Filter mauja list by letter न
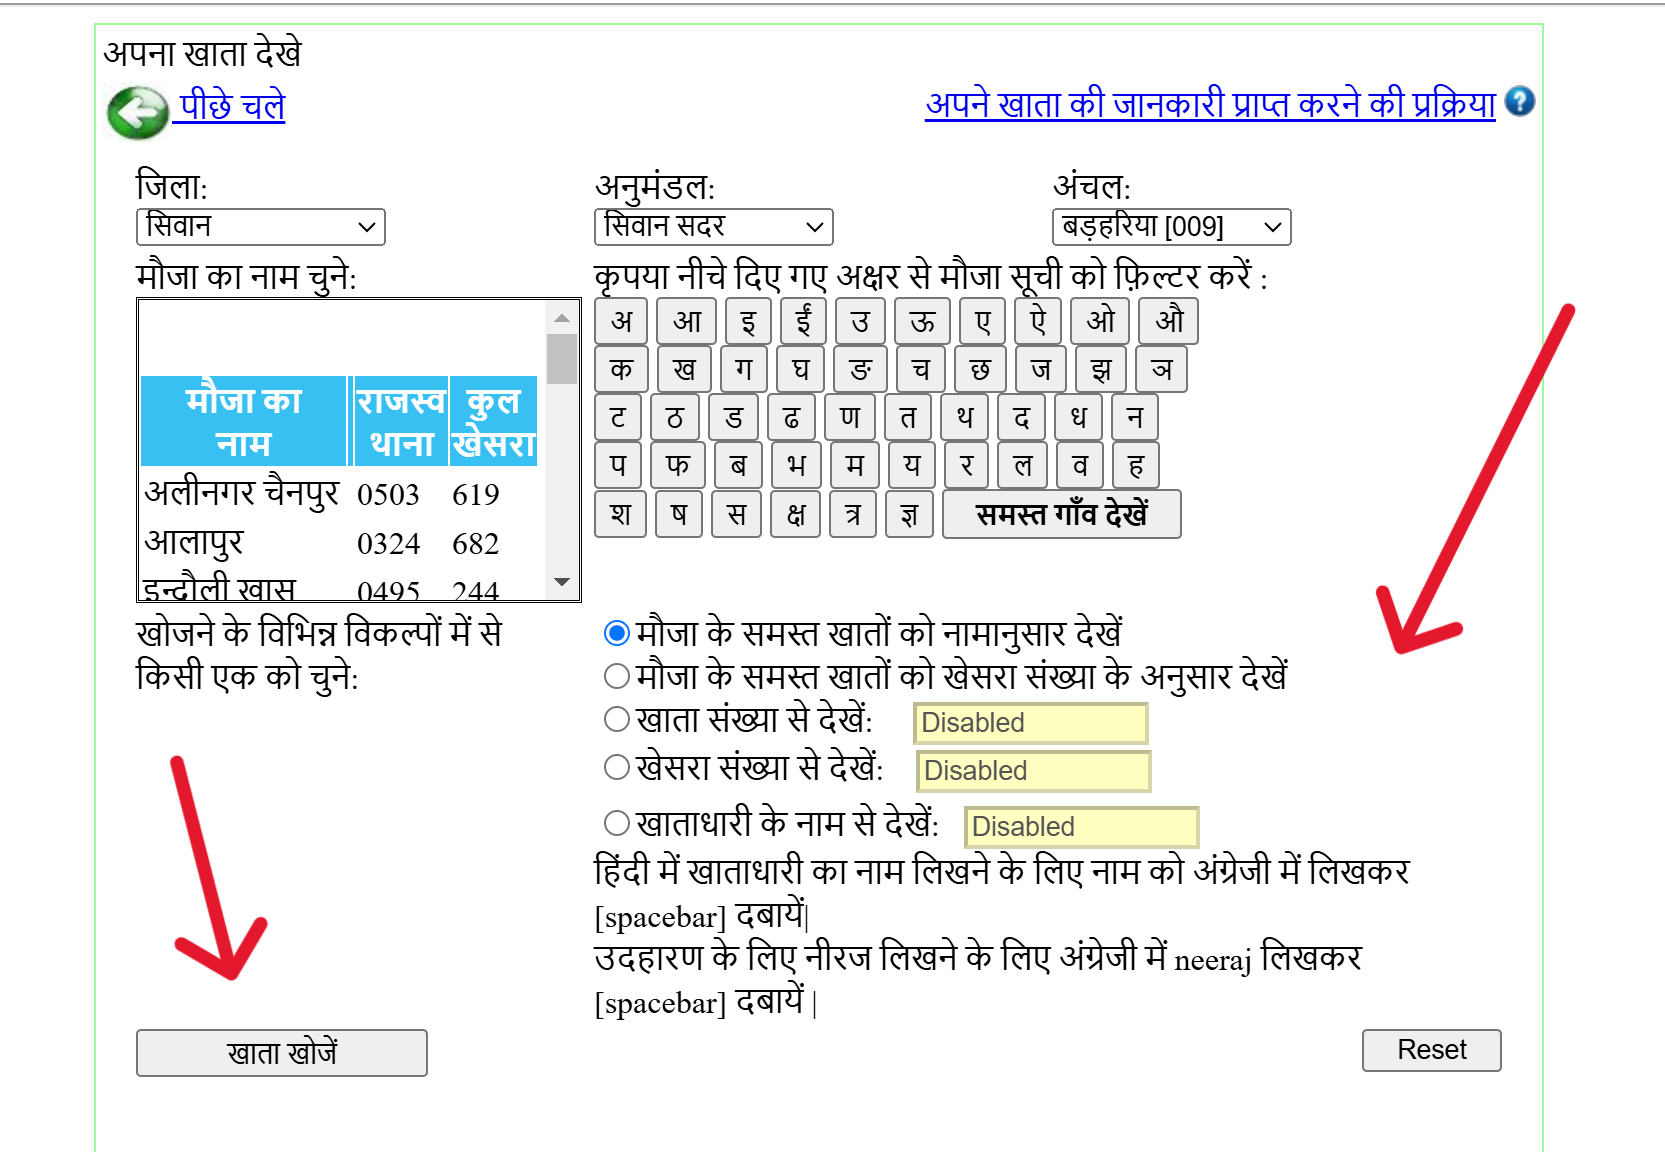 (x=1135, y=417)
